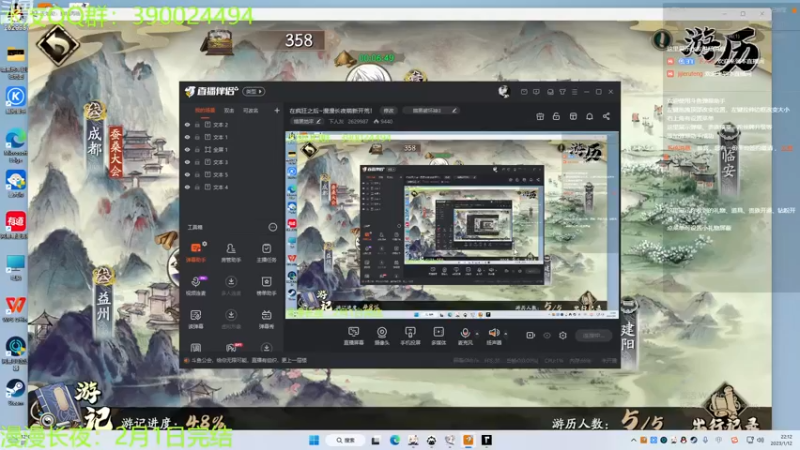Screen dimensions: 800x450
Task: Add 摄像头 camera source
Action: click(x=382, y=336)
